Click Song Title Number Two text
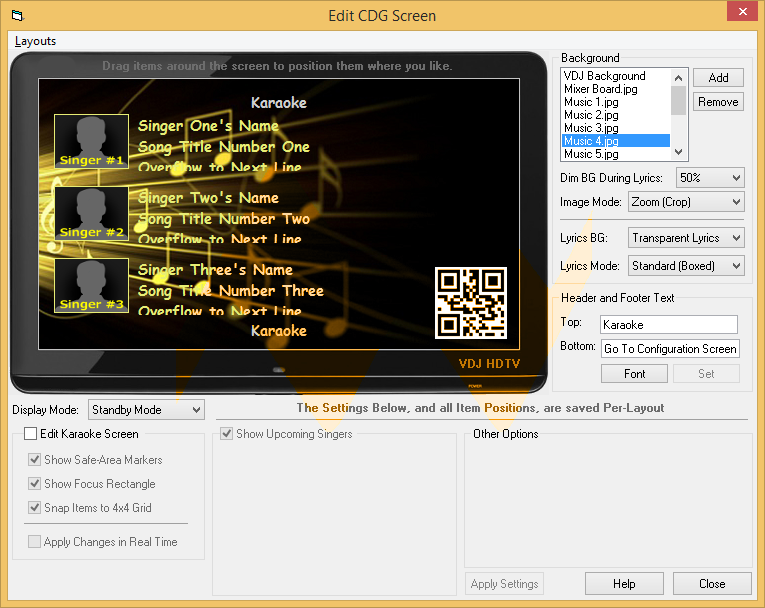This screenshot has height=608, width=765. pyautogui.click(x=224, y=219)
